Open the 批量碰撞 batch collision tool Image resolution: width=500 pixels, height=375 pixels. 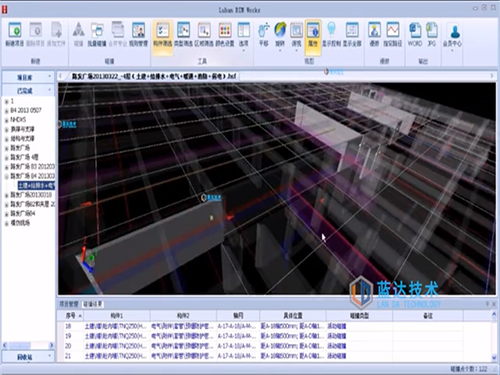pyautogui.click(x=97, y=34)
